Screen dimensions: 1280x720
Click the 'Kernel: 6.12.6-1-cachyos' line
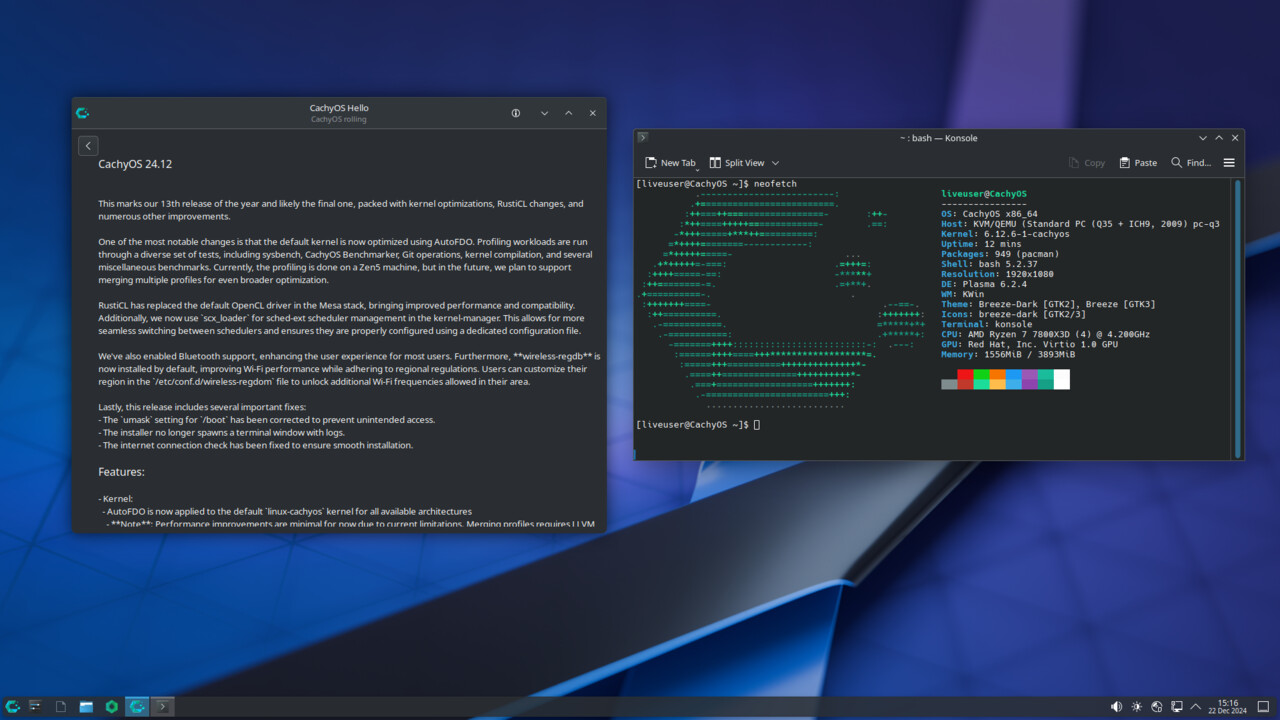[1005, 234]
